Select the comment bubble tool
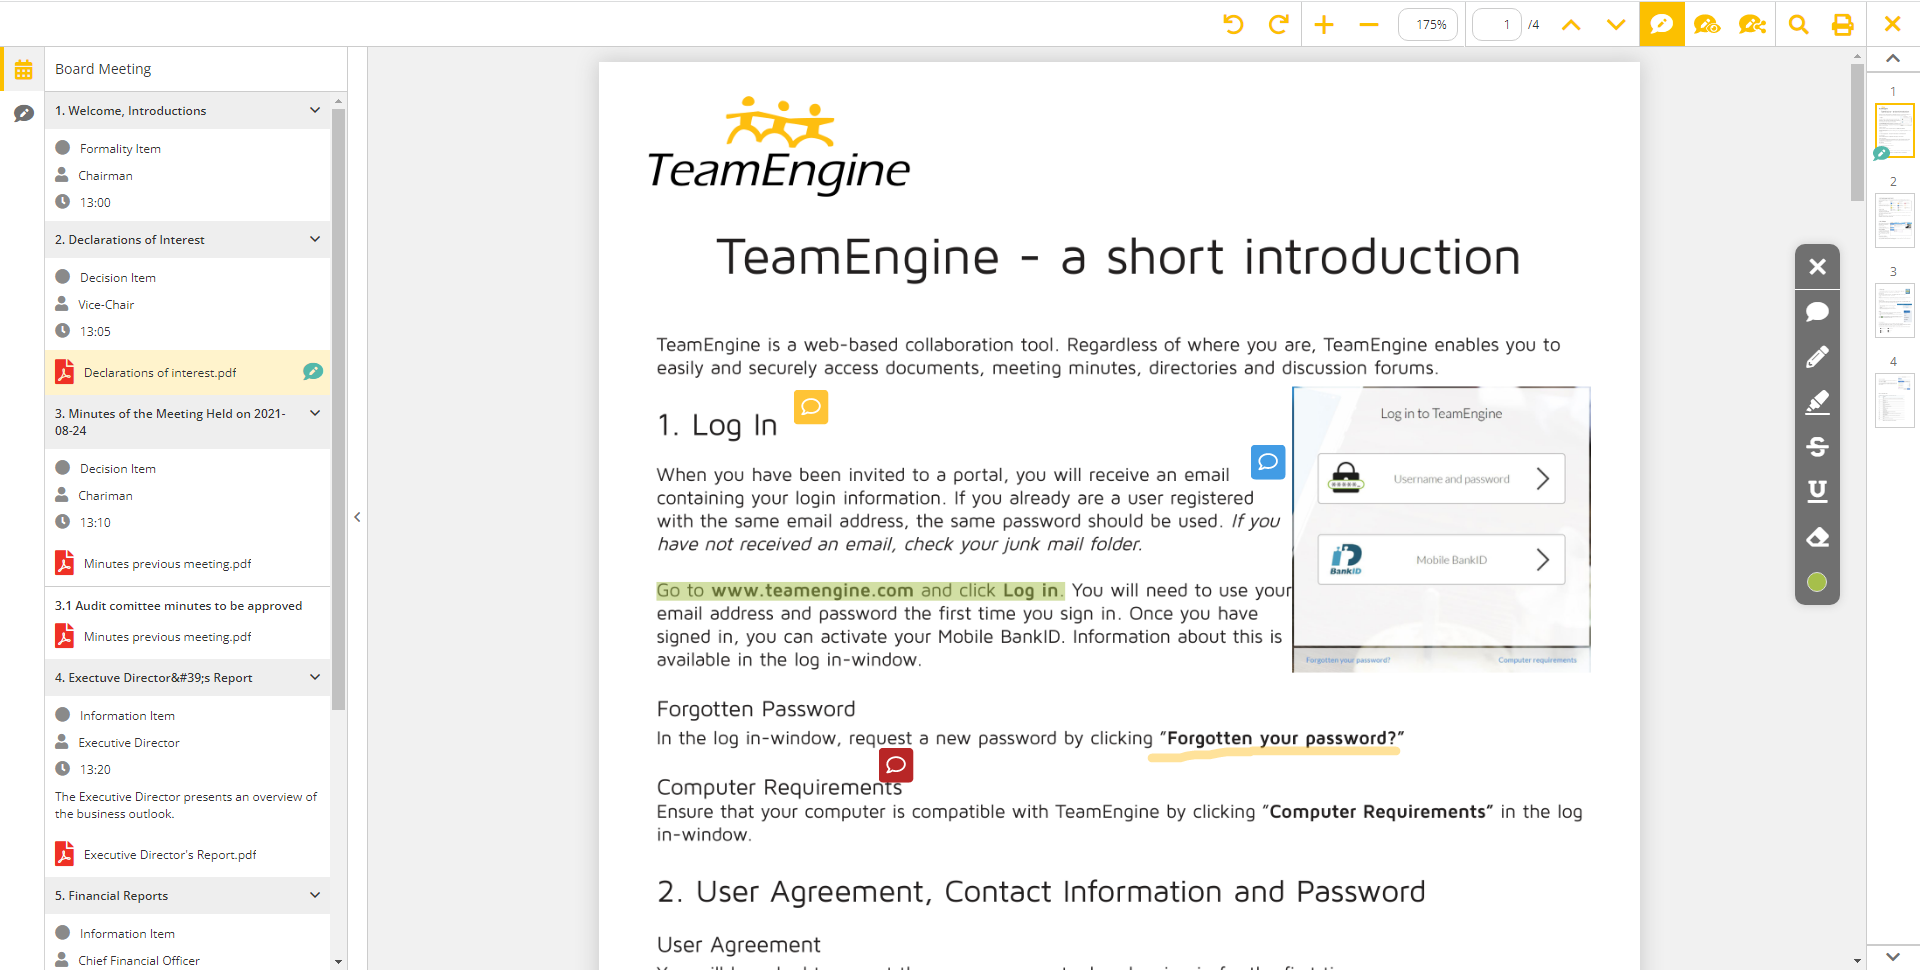Screen dimensions: 1920x970 [x=1817, y=311]
